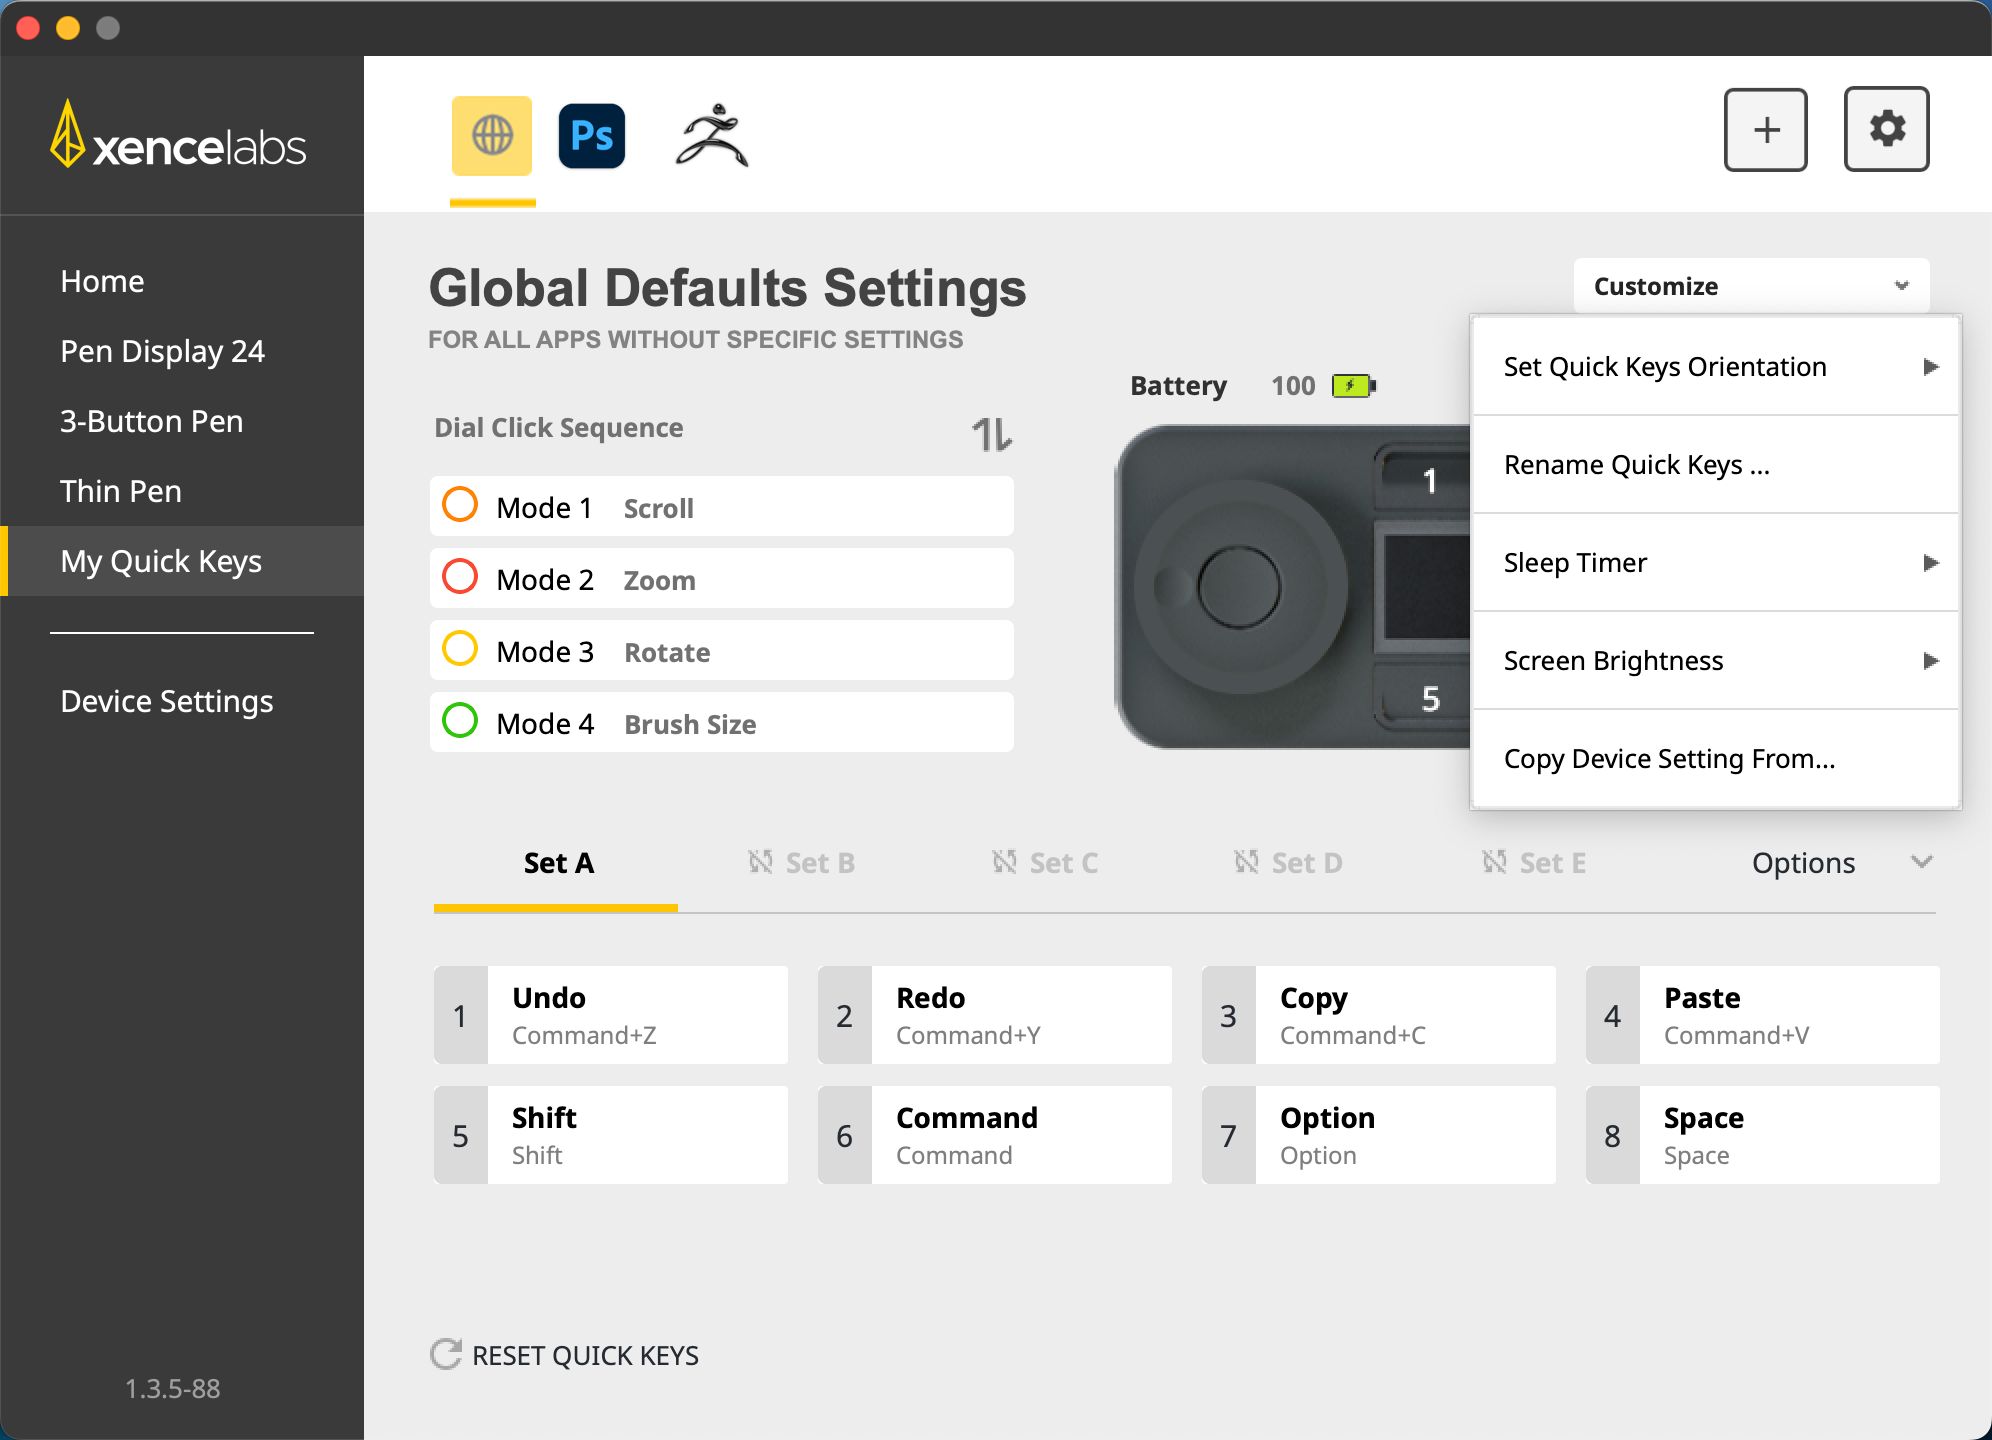The width and height of the screenshot is (1992, 1440).
Task: Select the orange Mode 1 Scroll ring
Action: coord(460,505)
